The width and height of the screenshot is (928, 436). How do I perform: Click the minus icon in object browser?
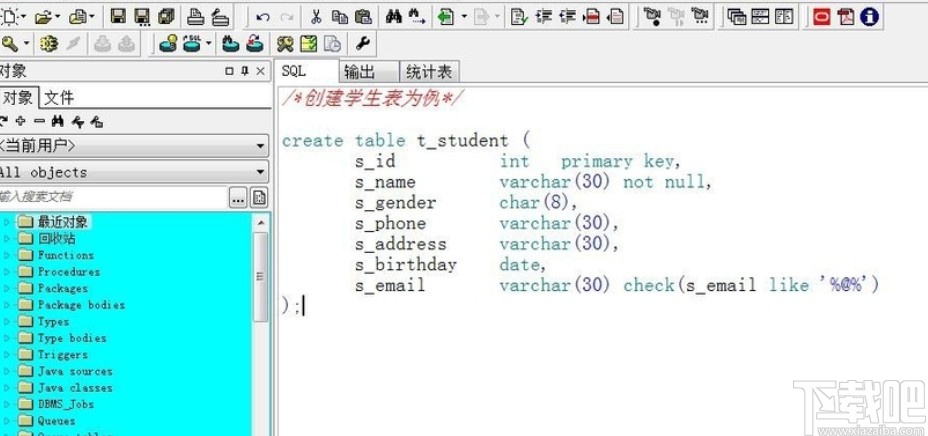(x=39, y=121)
